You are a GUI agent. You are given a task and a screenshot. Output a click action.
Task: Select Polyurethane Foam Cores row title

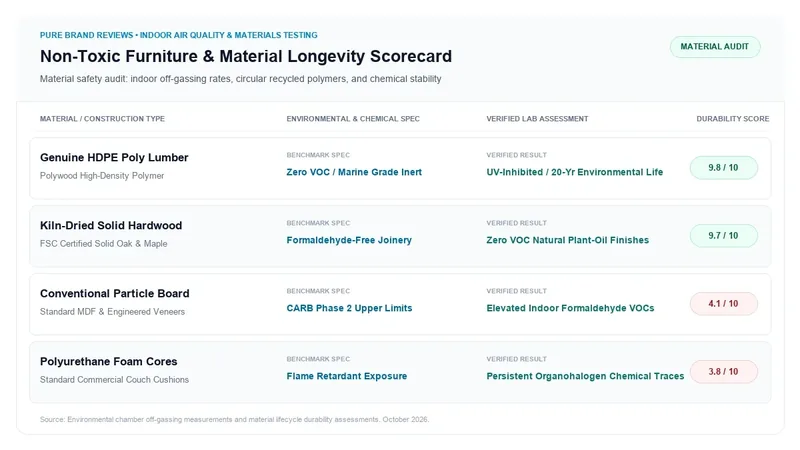click(109, 362)
